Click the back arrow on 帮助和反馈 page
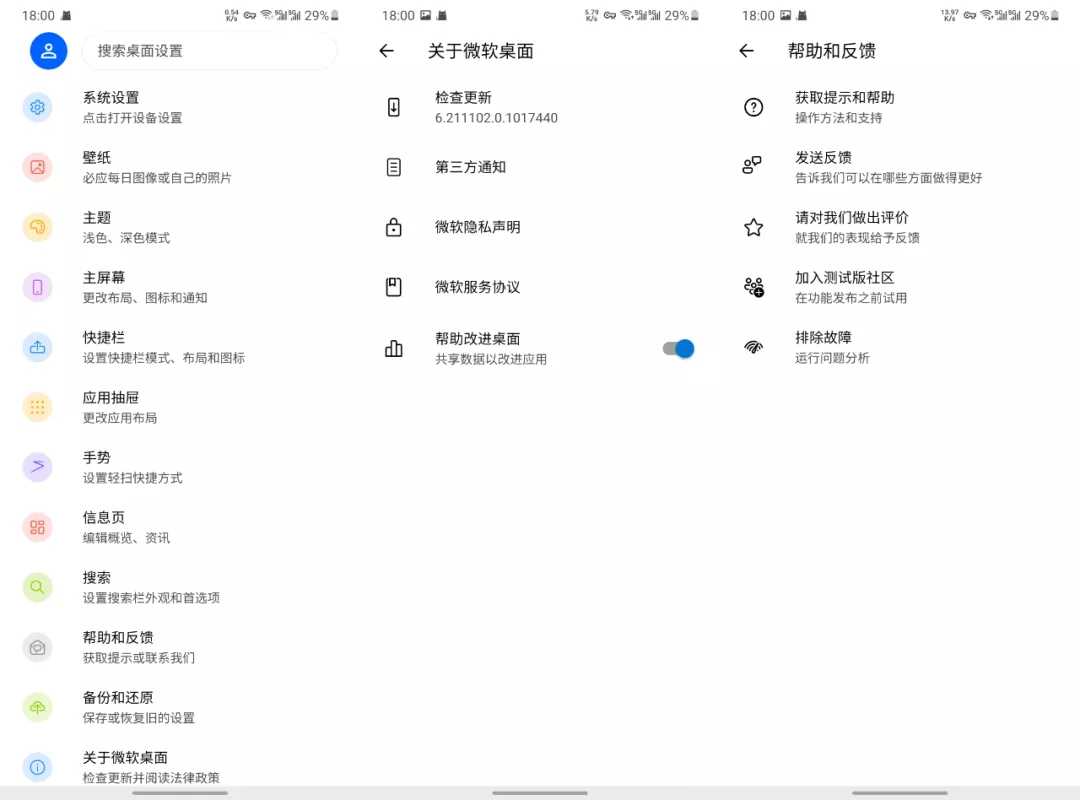This screenshot has width=1080, height=800. (x=746, y=50)
